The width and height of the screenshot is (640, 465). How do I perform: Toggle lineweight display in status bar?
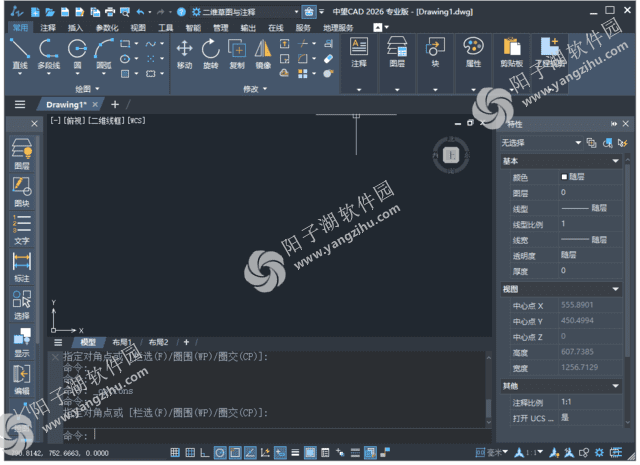pyautogui.click(x=295, y=452)
